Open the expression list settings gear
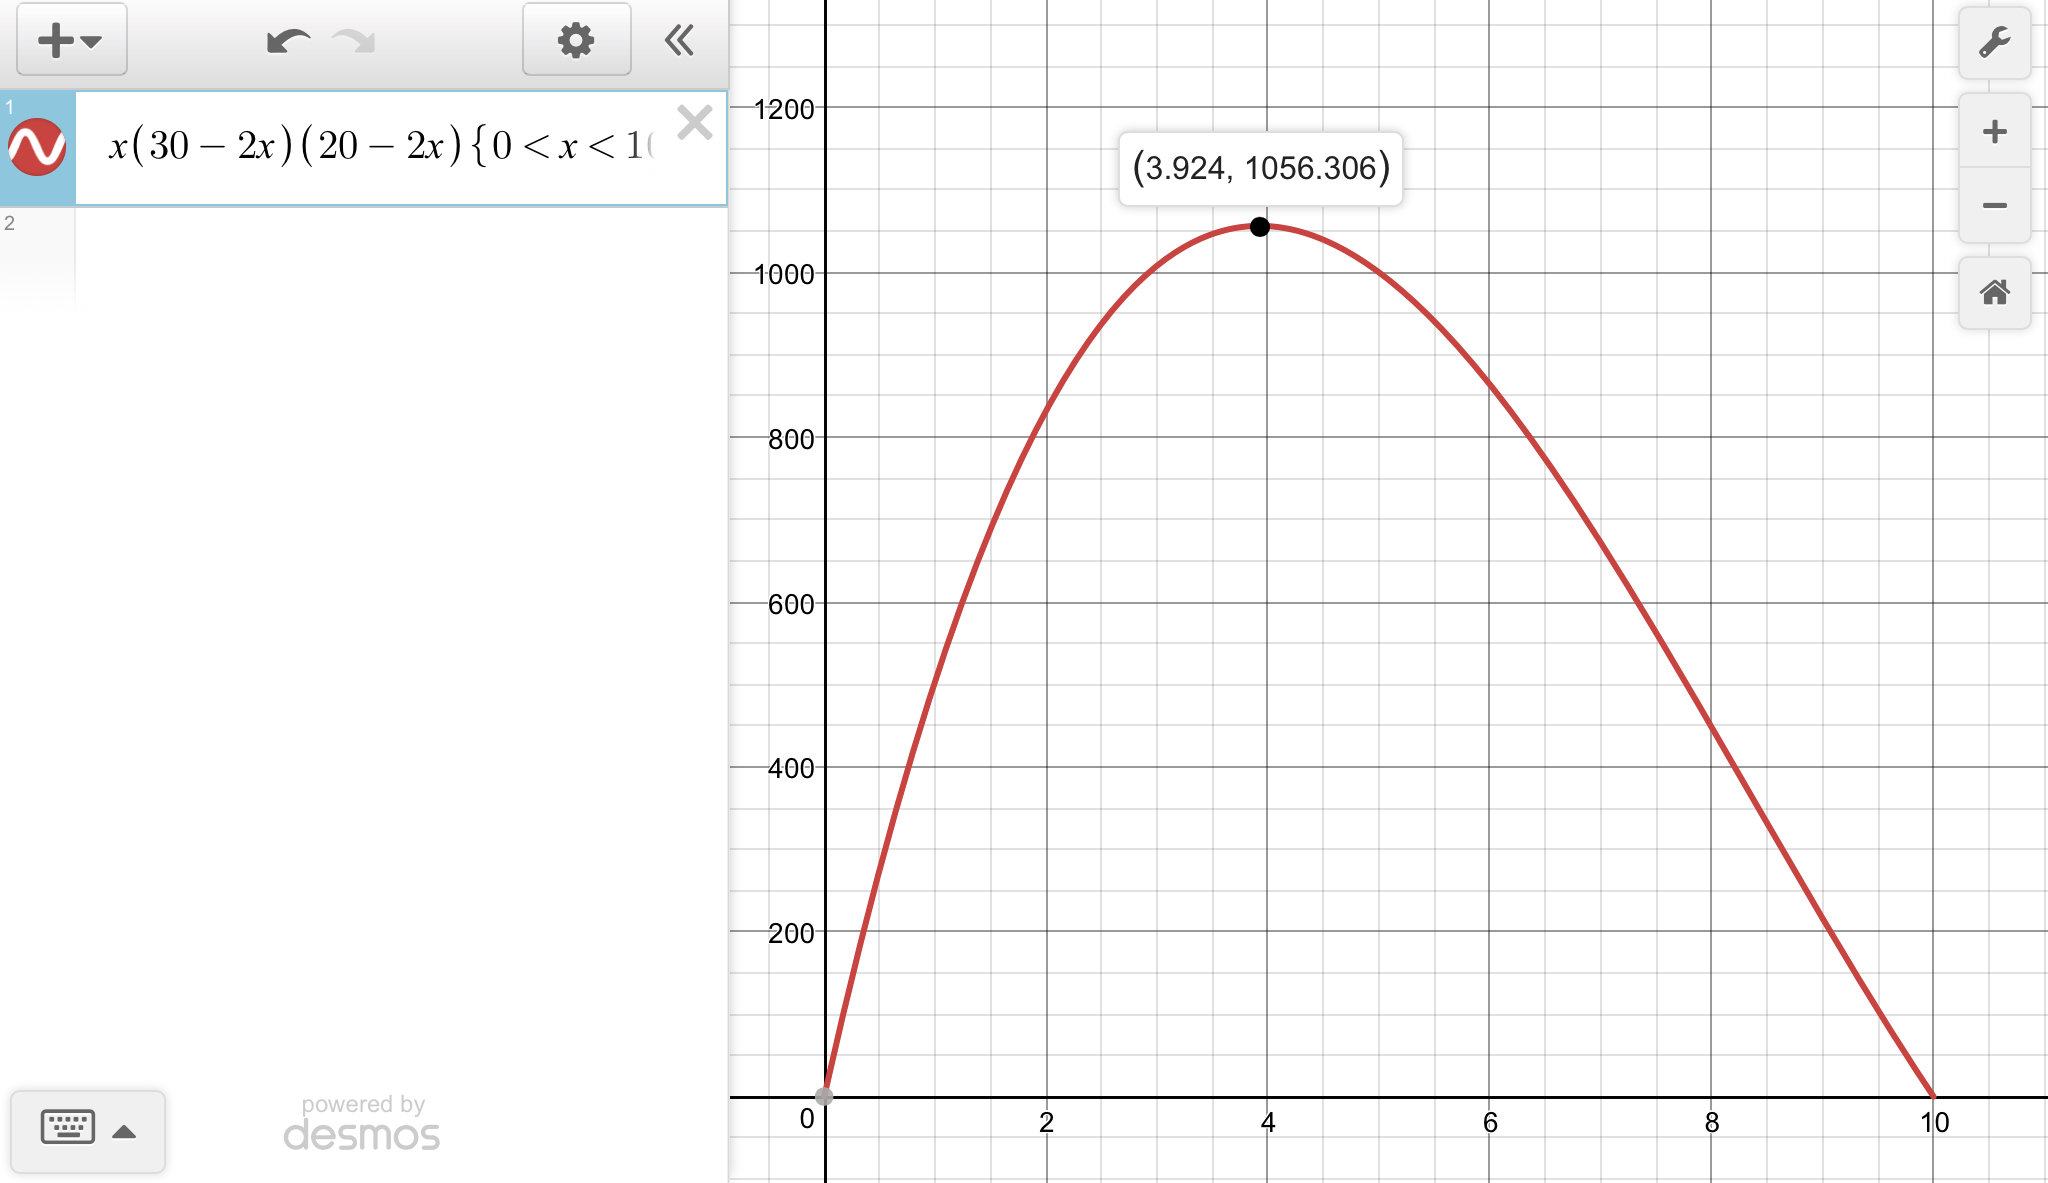 pyautogui.click(x=576, y=41)
